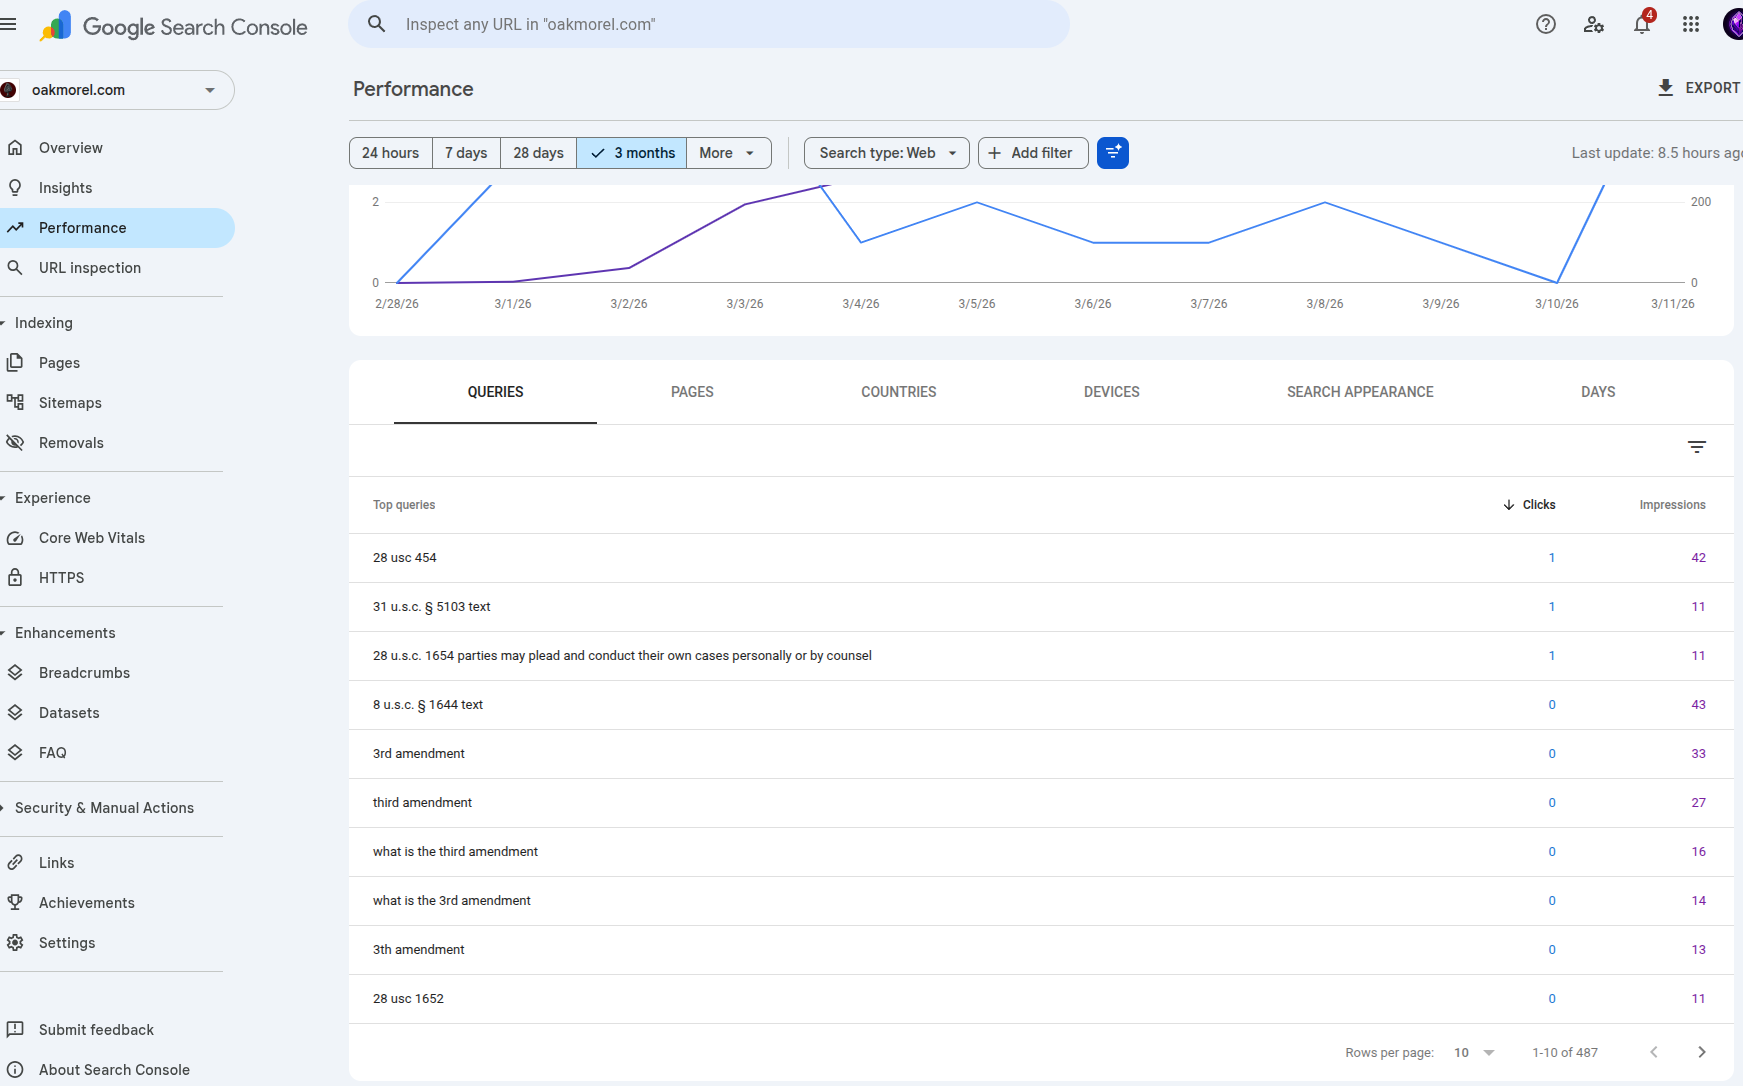Click the hamburger main menu icon
1743x1086 pixels.
pos(9,24)
